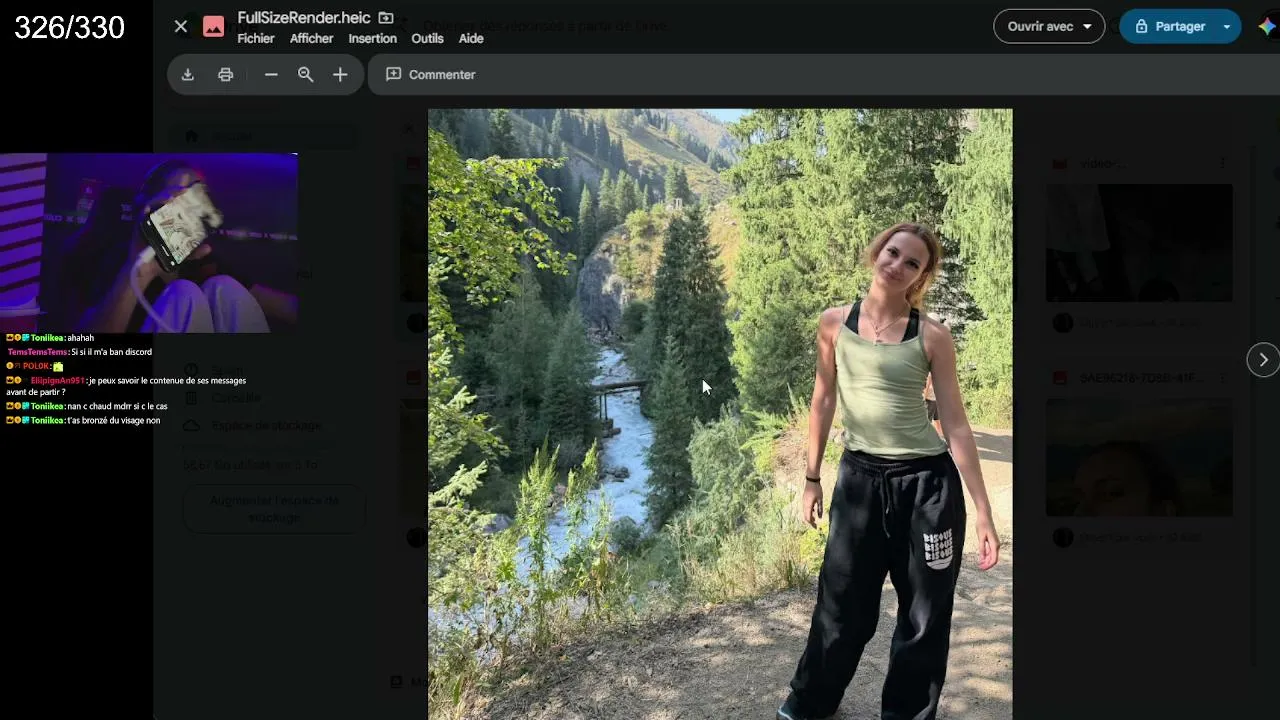Click the move-to-folder icon beside the filename
The height and width of the screenshot is (720, 1280).
point(386,18)
